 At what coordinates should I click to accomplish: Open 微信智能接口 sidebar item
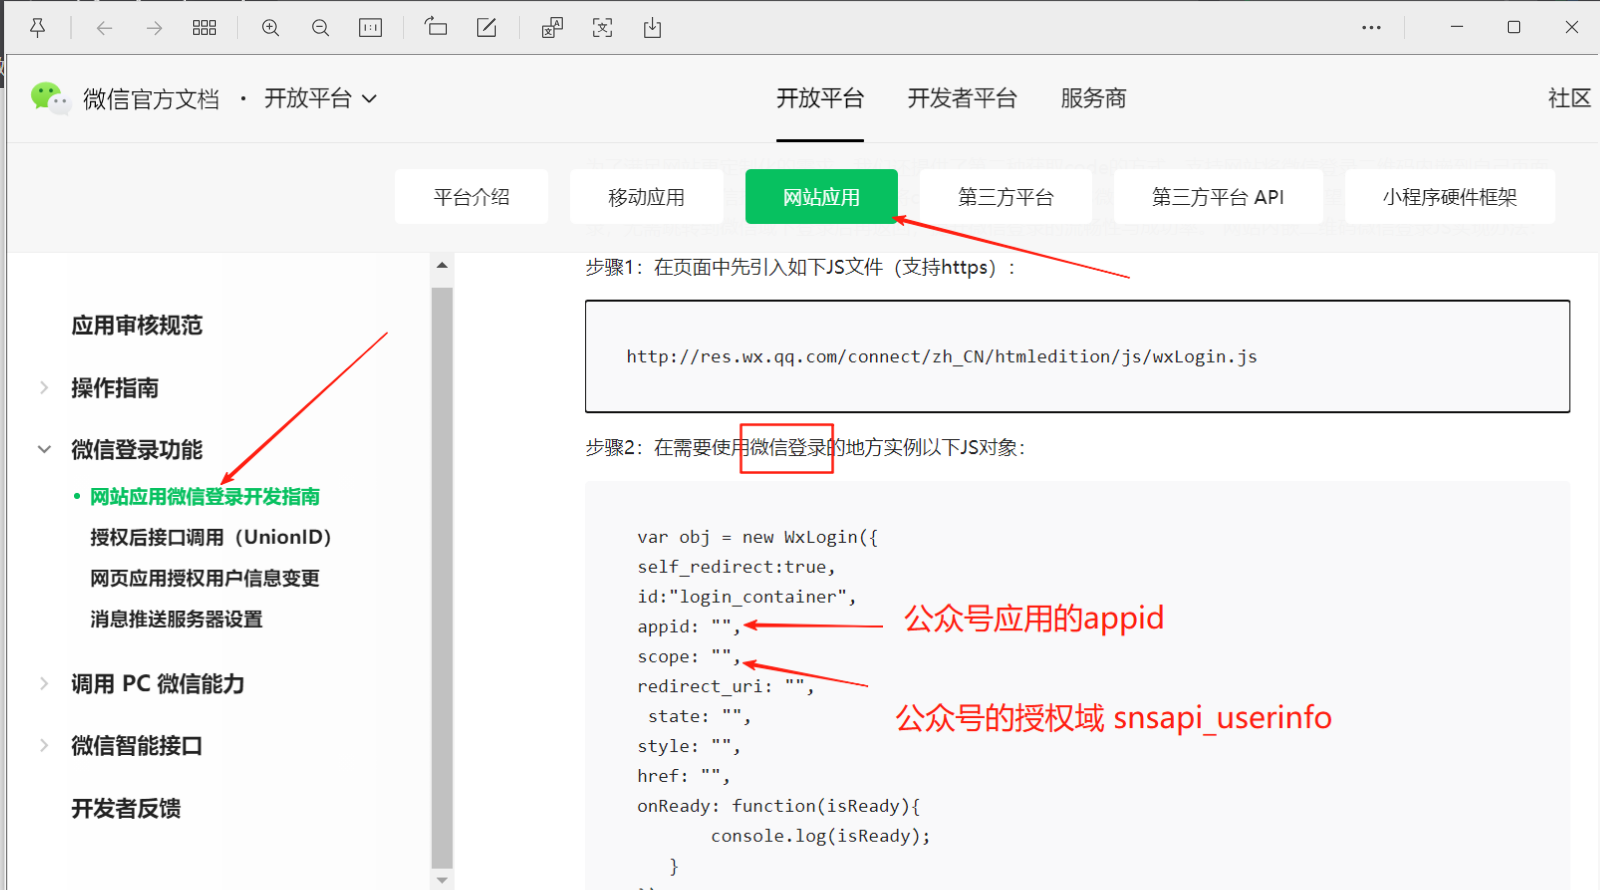pos(137,746)
